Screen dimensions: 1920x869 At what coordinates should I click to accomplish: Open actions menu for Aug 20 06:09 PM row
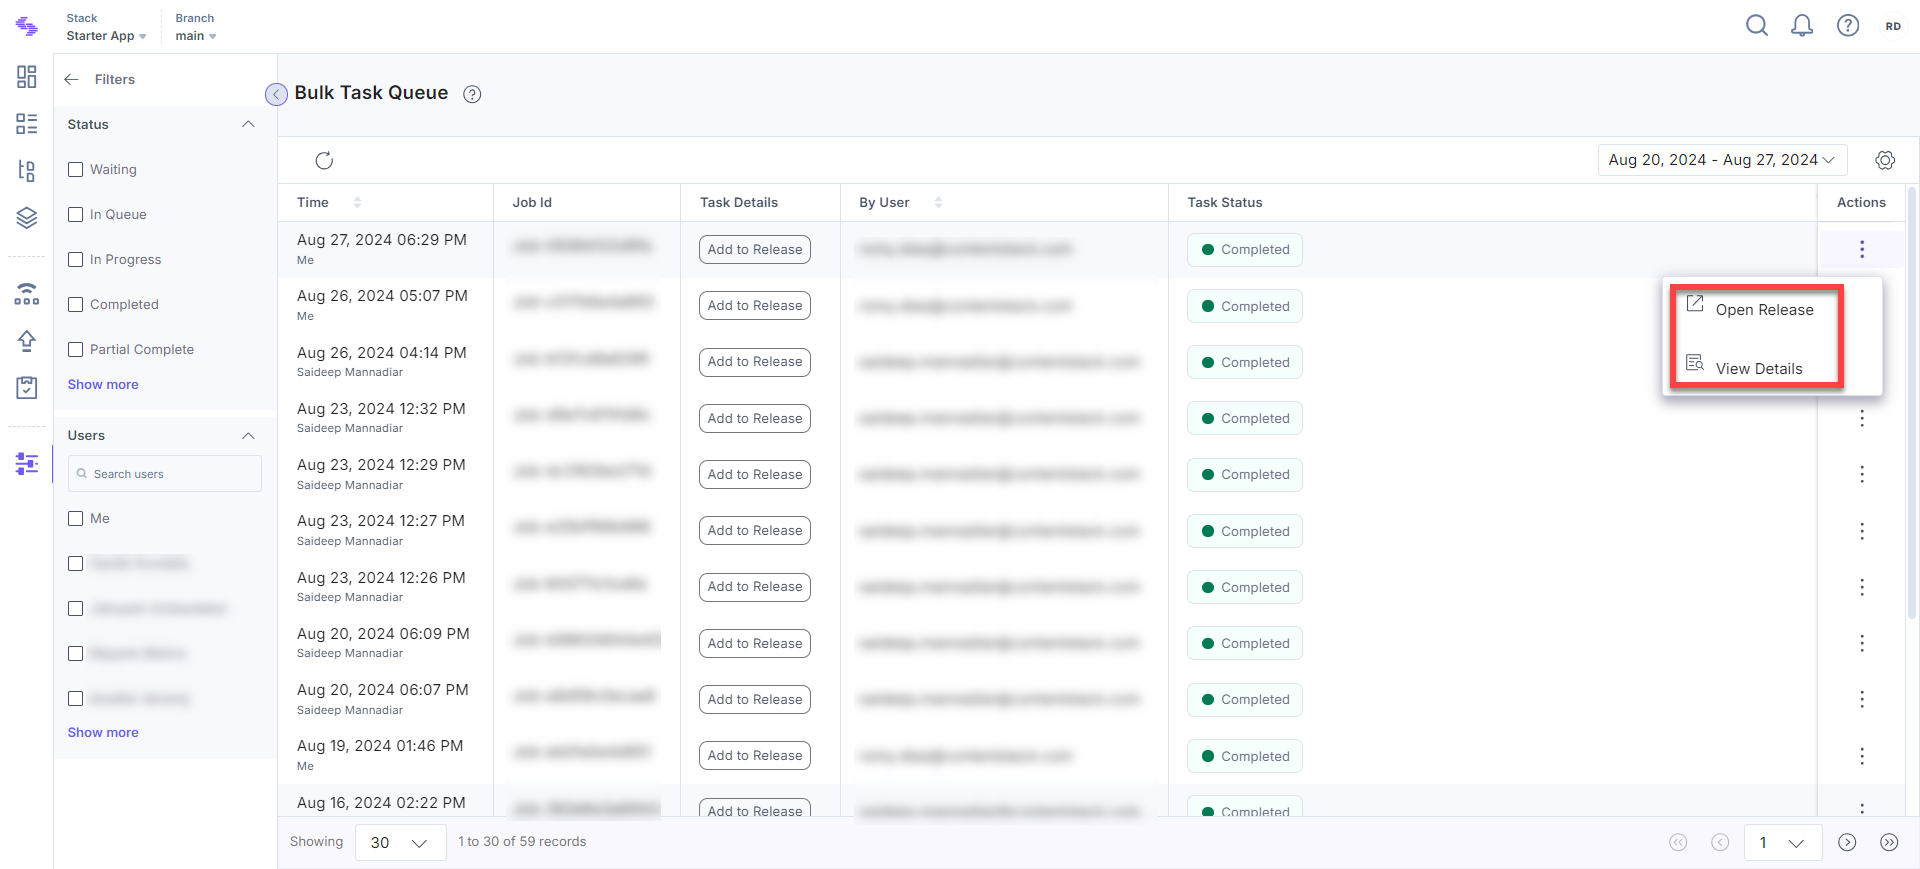[1862, 643]
